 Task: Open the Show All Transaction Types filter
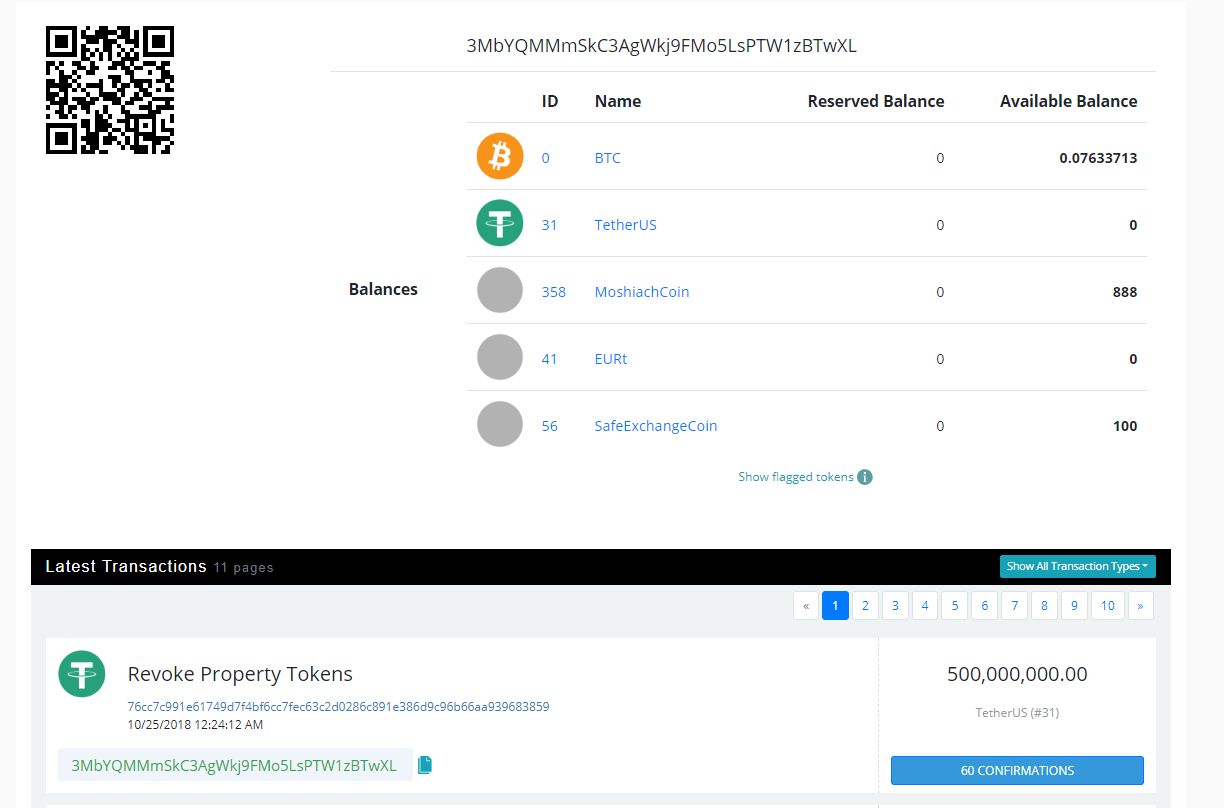[1077, 566]
